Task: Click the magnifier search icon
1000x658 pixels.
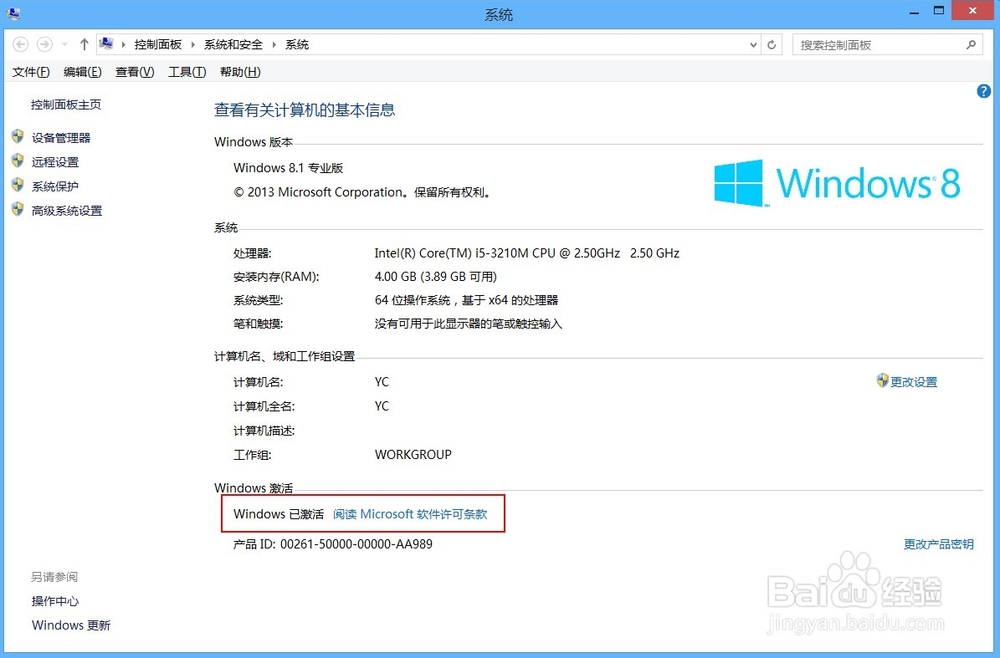Action: click(971, 45)
